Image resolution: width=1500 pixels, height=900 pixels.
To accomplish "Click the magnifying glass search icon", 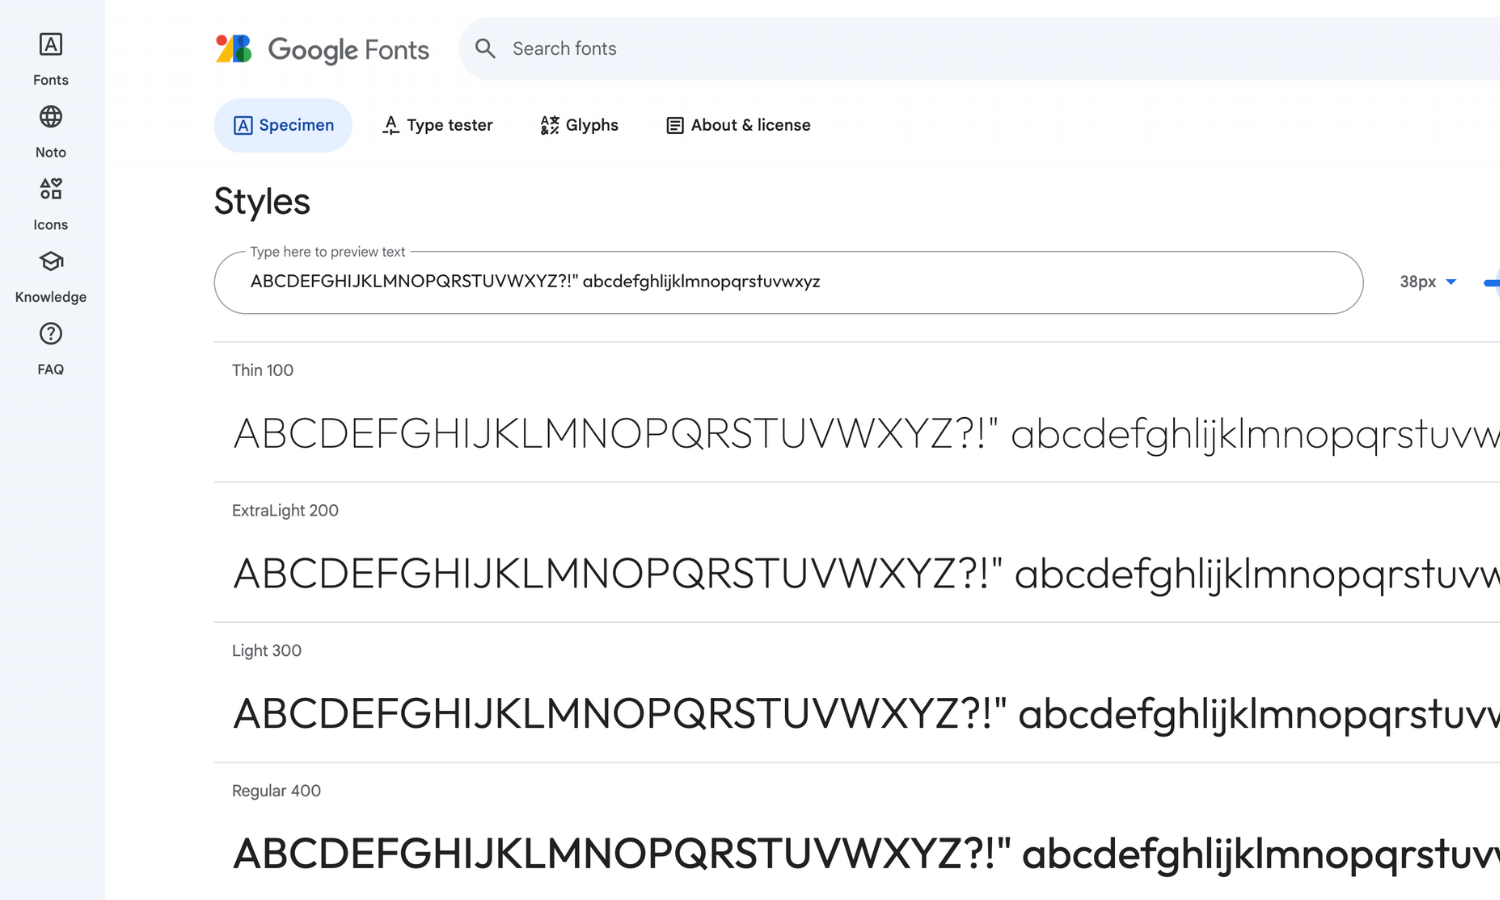I will click(x=485, y=48).
